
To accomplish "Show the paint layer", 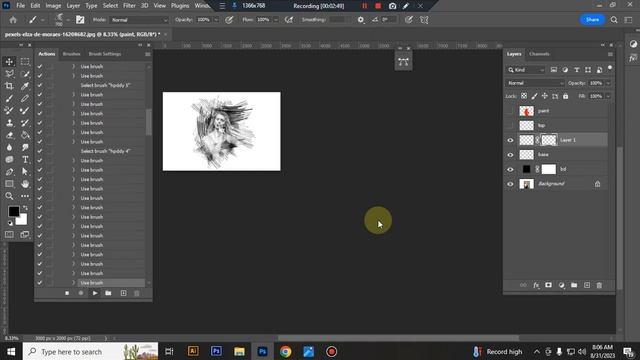I will point(510,111).
